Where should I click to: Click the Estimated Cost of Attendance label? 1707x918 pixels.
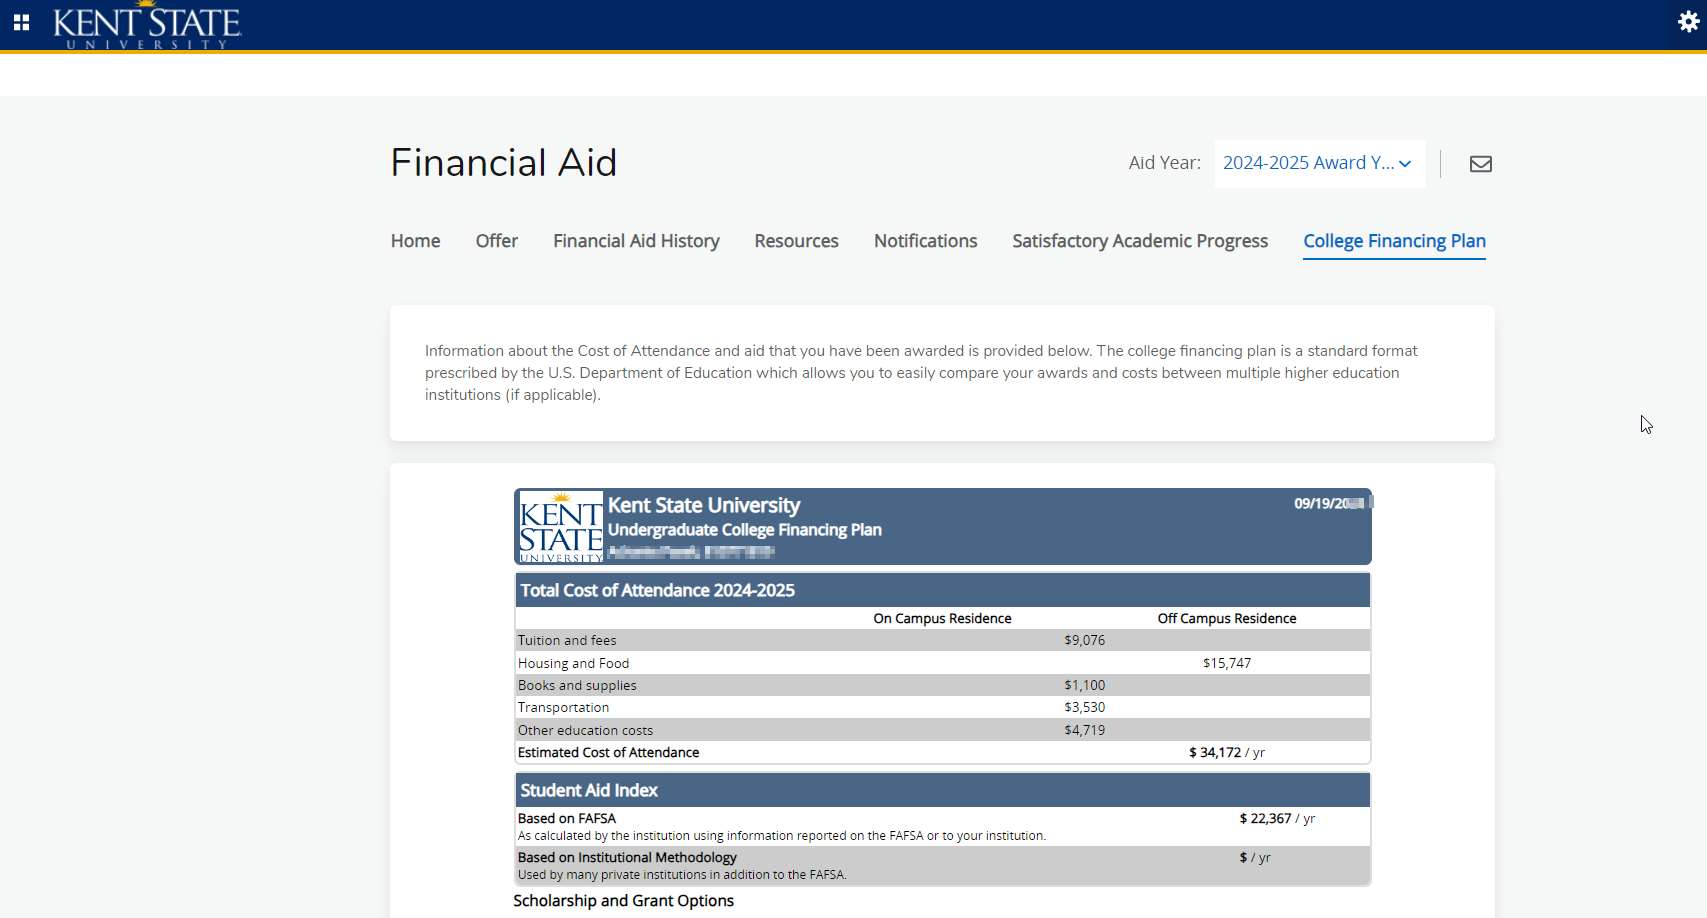point(608,752)
